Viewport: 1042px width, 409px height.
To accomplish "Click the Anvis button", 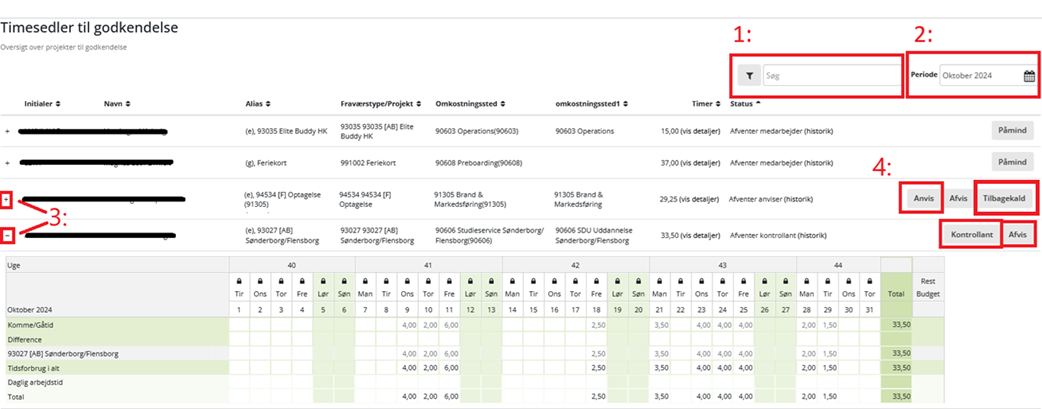I will [922, 198].
